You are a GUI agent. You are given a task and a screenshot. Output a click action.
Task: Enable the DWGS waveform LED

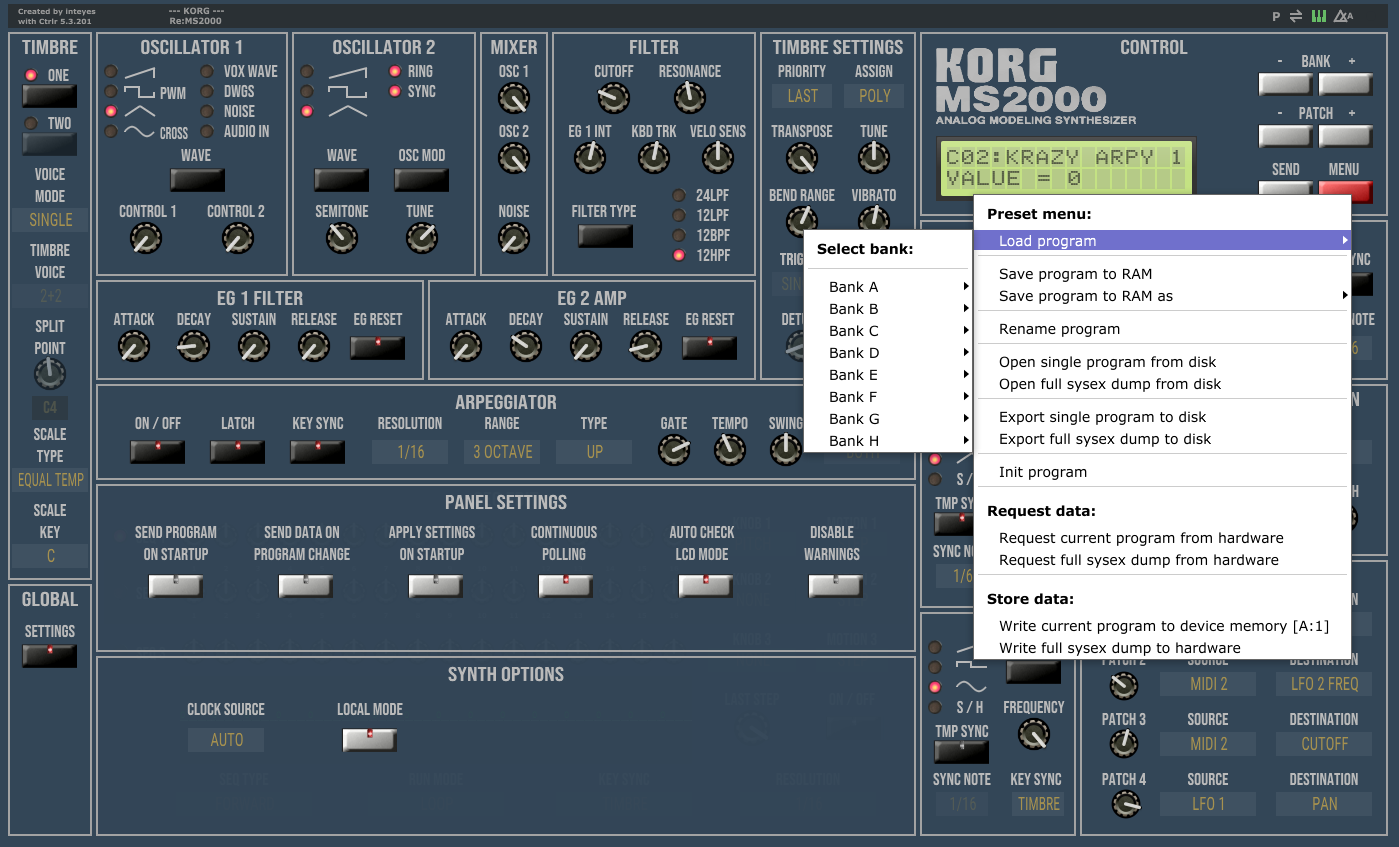[x=207, y=92]
